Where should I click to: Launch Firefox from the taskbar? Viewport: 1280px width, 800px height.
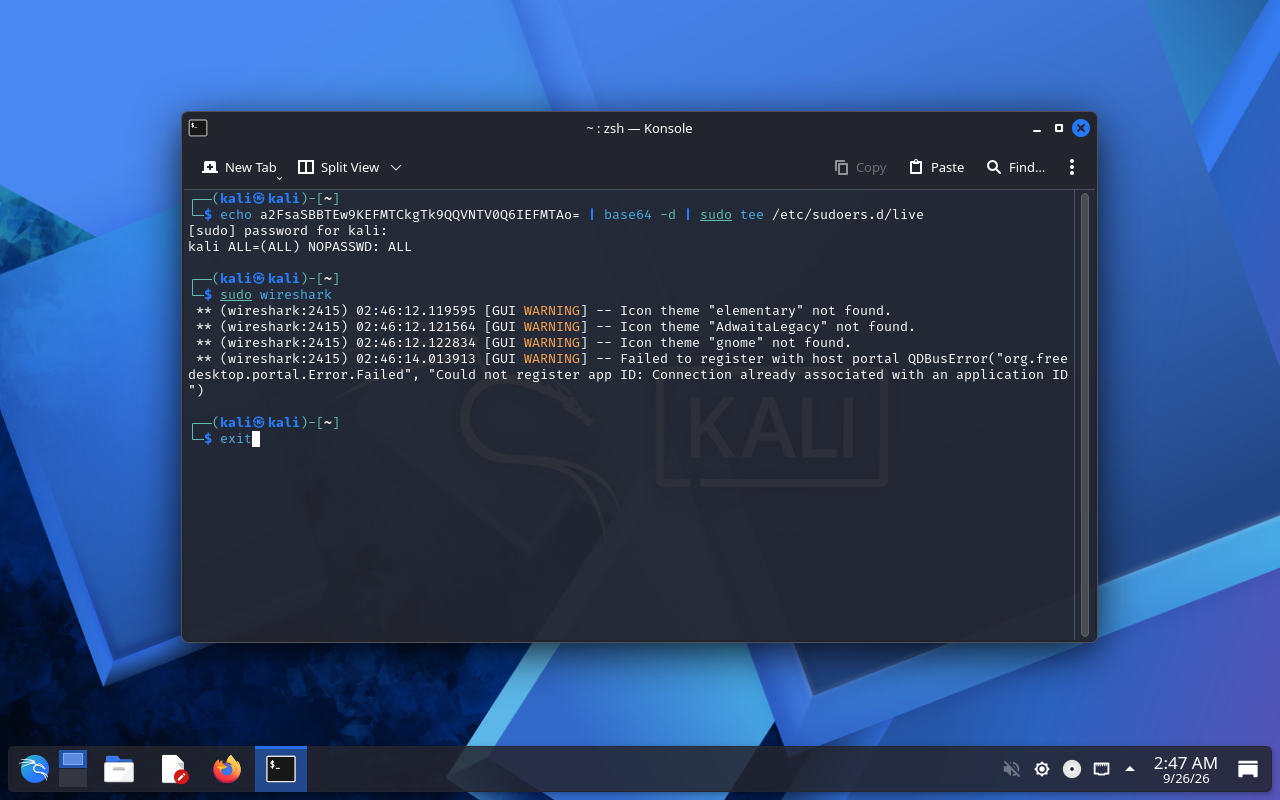[227, 769]
